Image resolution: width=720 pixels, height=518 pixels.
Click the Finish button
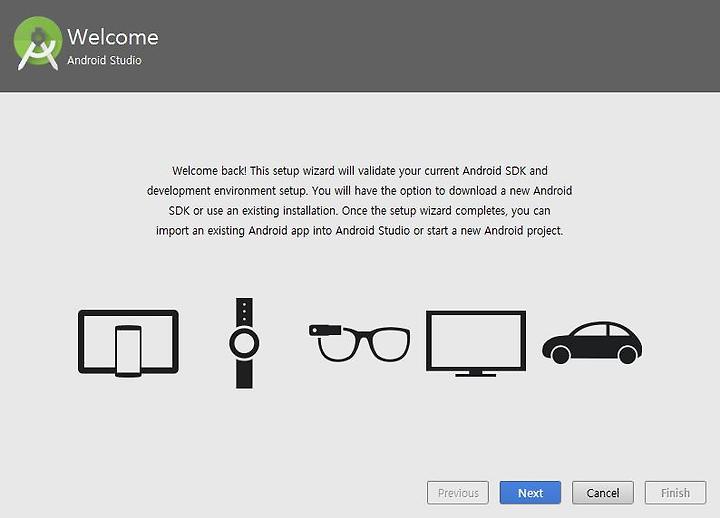[x=675, y=493]
